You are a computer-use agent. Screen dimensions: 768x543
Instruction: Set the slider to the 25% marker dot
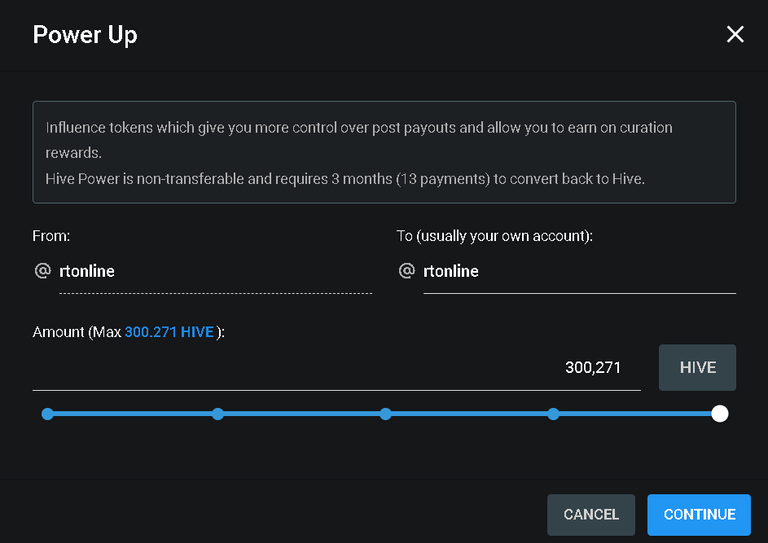218,414
